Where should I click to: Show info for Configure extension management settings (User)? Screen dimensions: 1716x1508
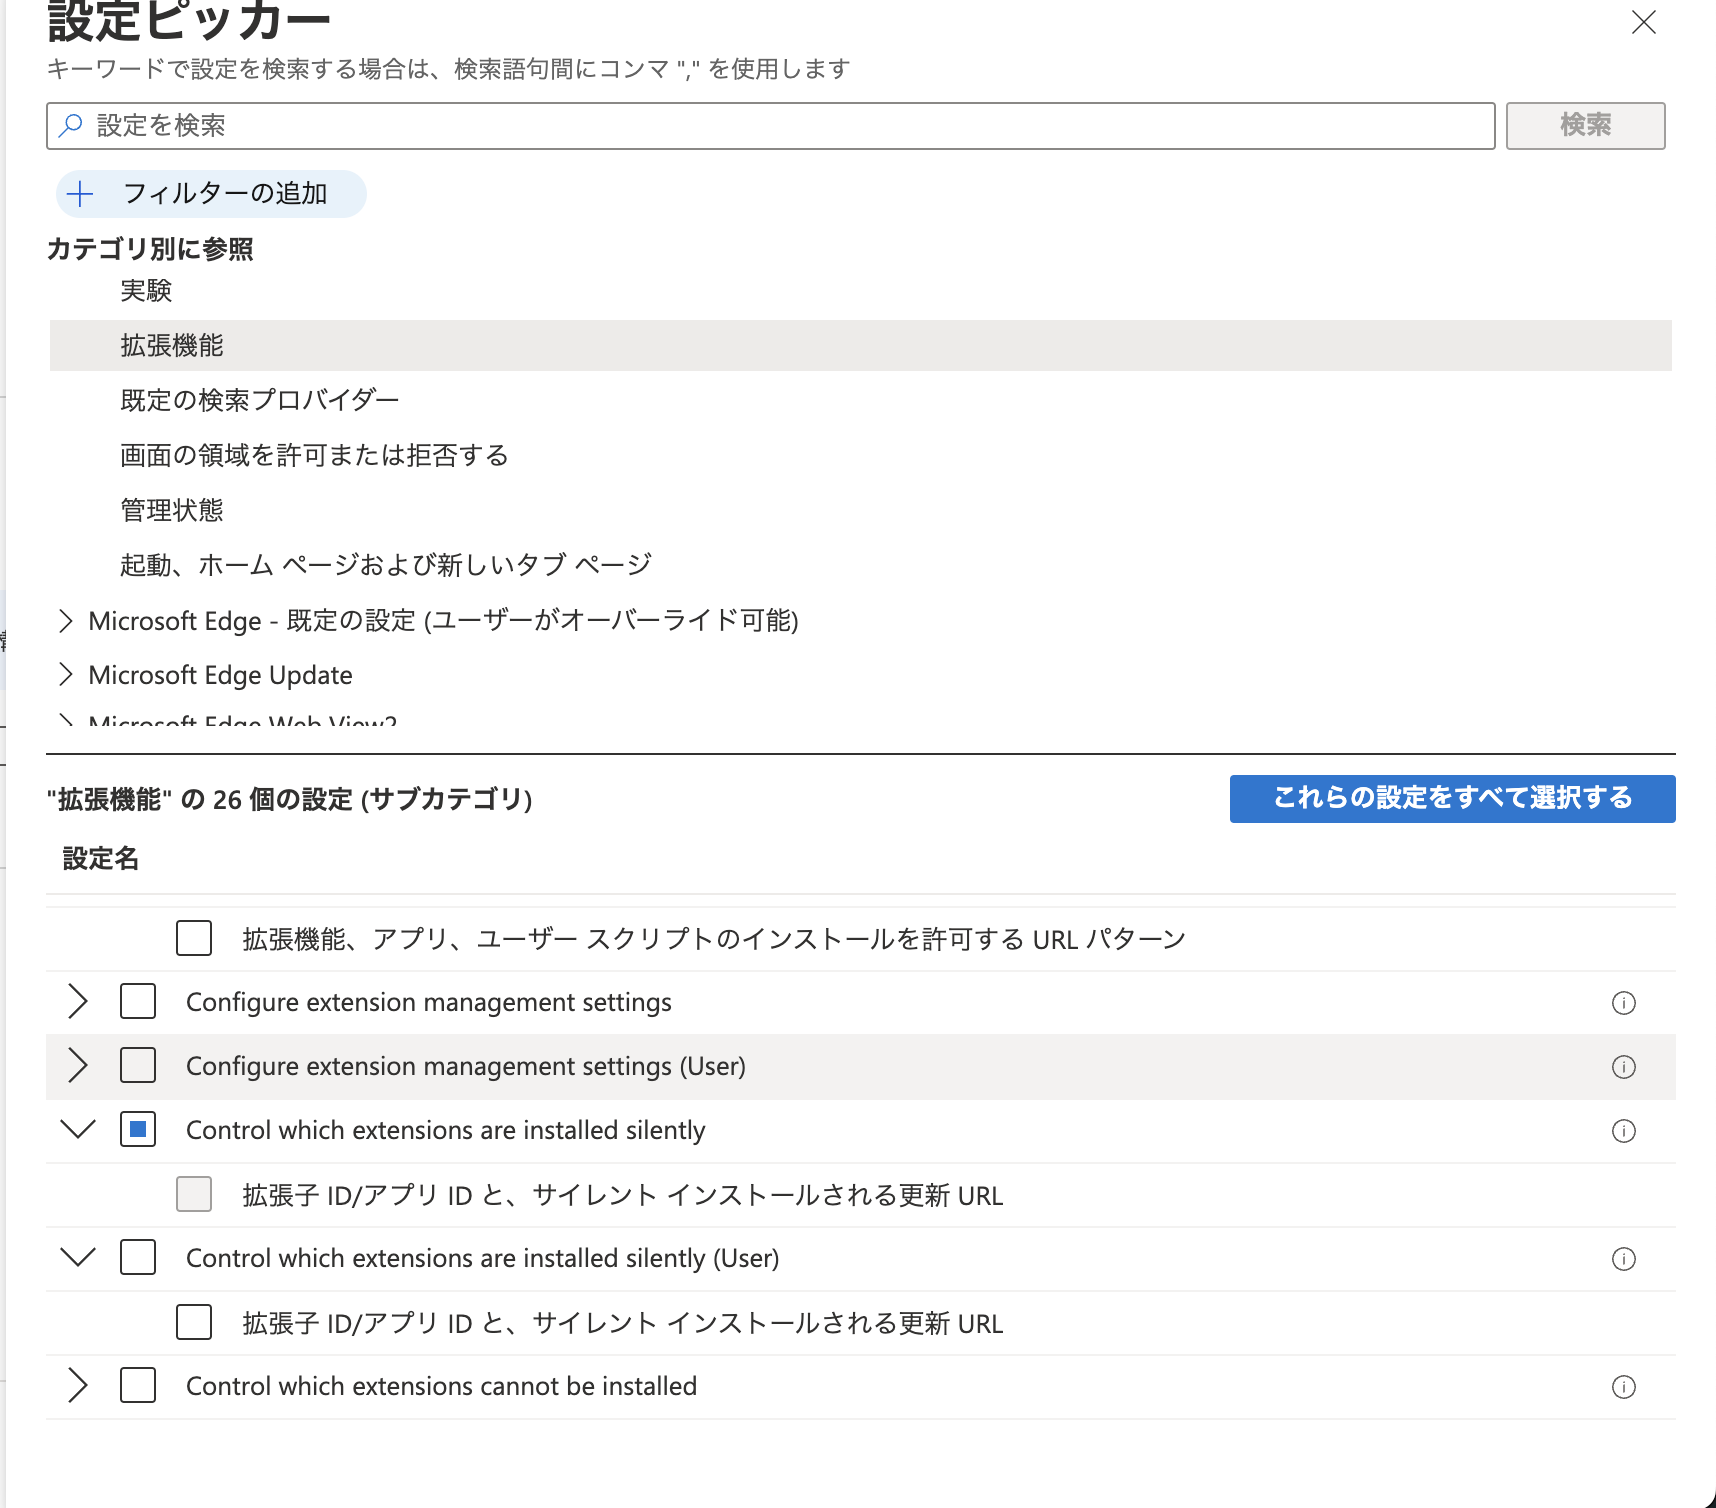coord(1624,1067)
